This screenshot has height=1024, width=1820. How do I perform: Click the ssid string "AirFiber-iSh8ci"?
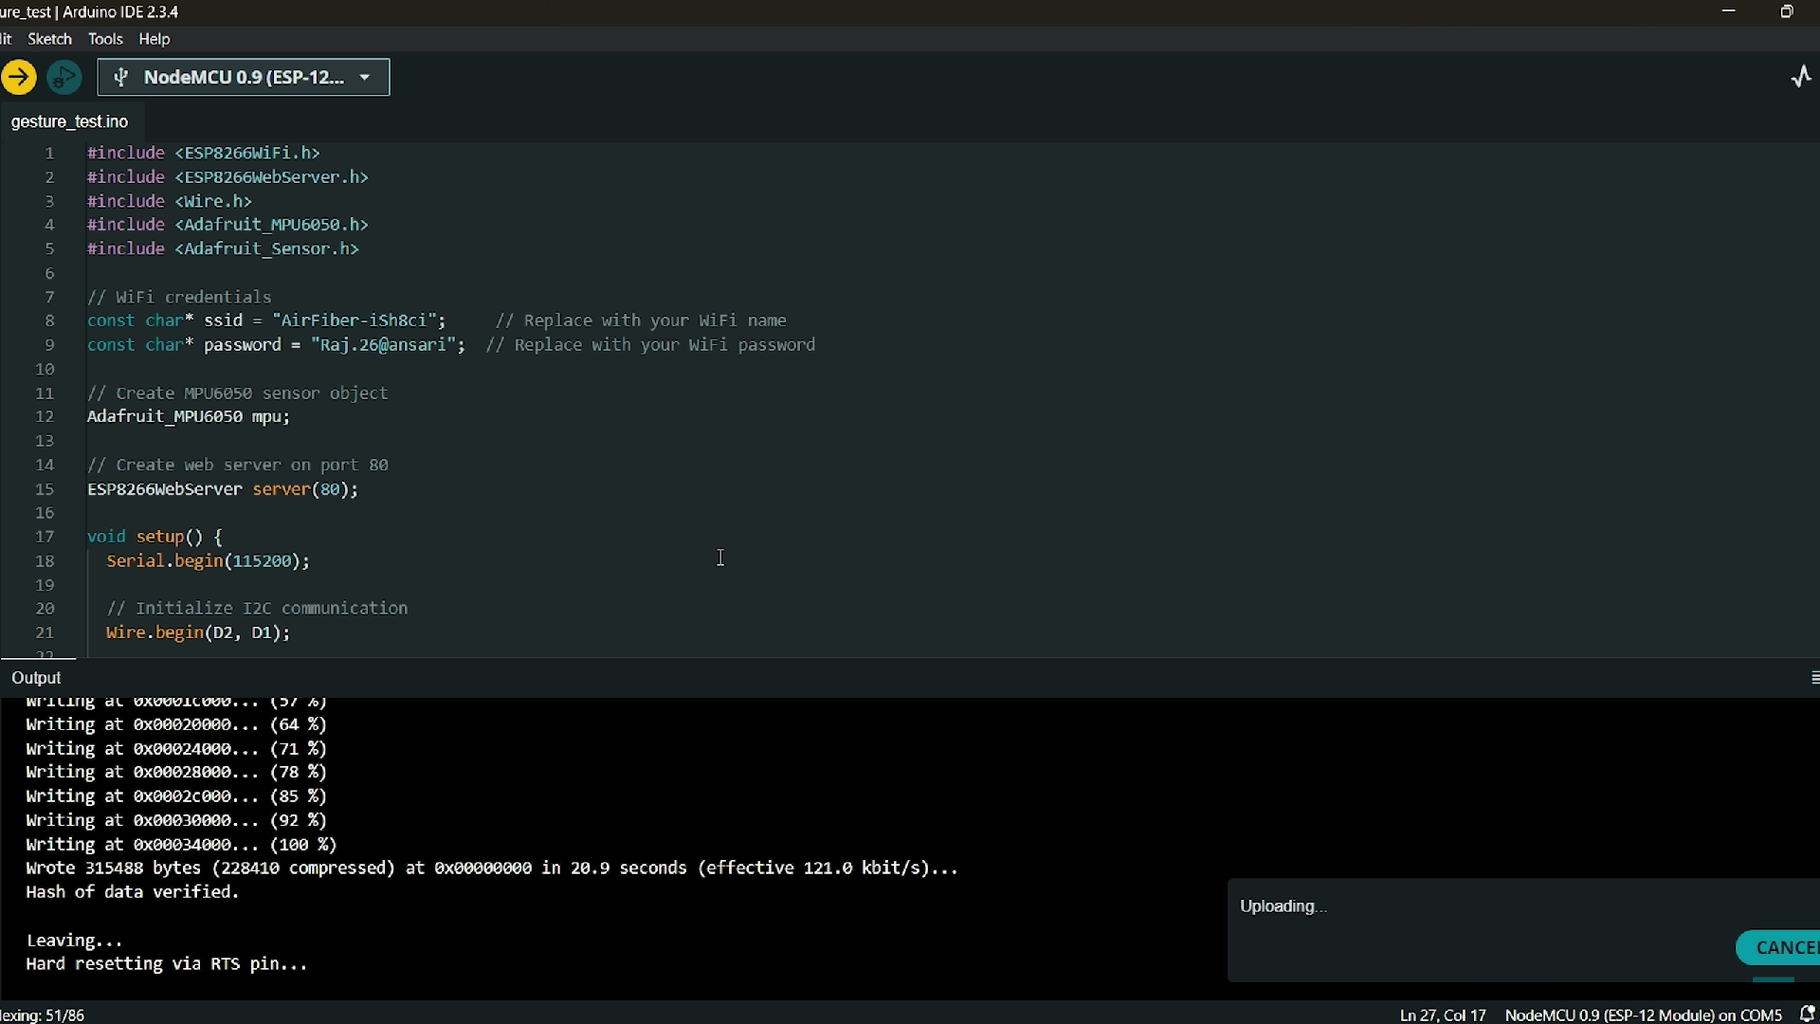tap(354, 321)
